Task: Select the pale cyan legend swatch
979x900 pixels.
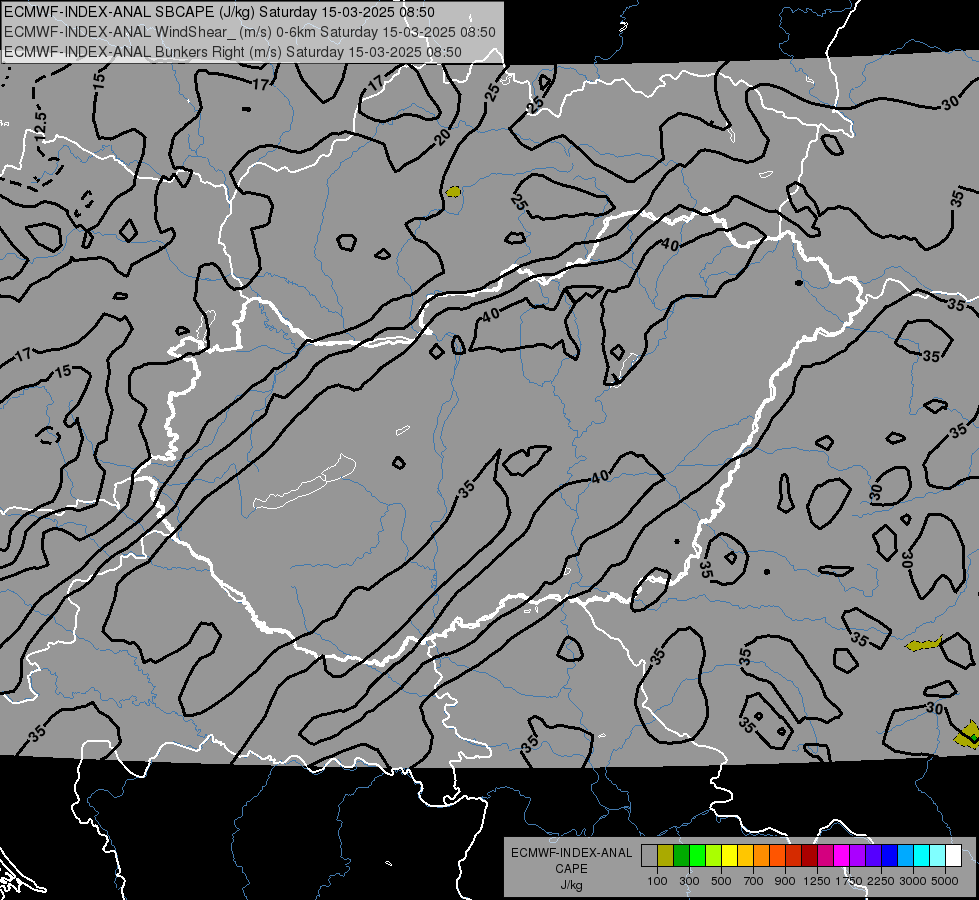Action: click(x=938, y=856)
